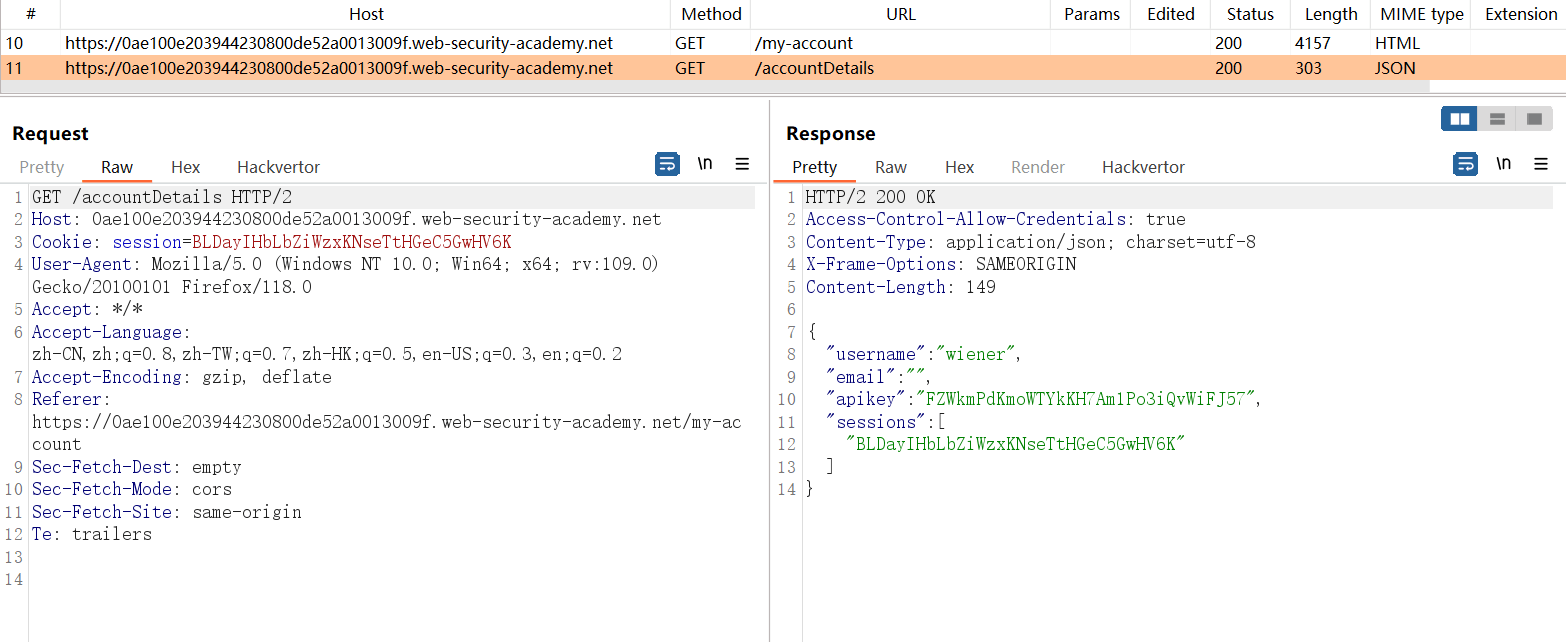Switch to side-by-side layout view
The height and width of the screenshot is (642, 1566).
1460,119
